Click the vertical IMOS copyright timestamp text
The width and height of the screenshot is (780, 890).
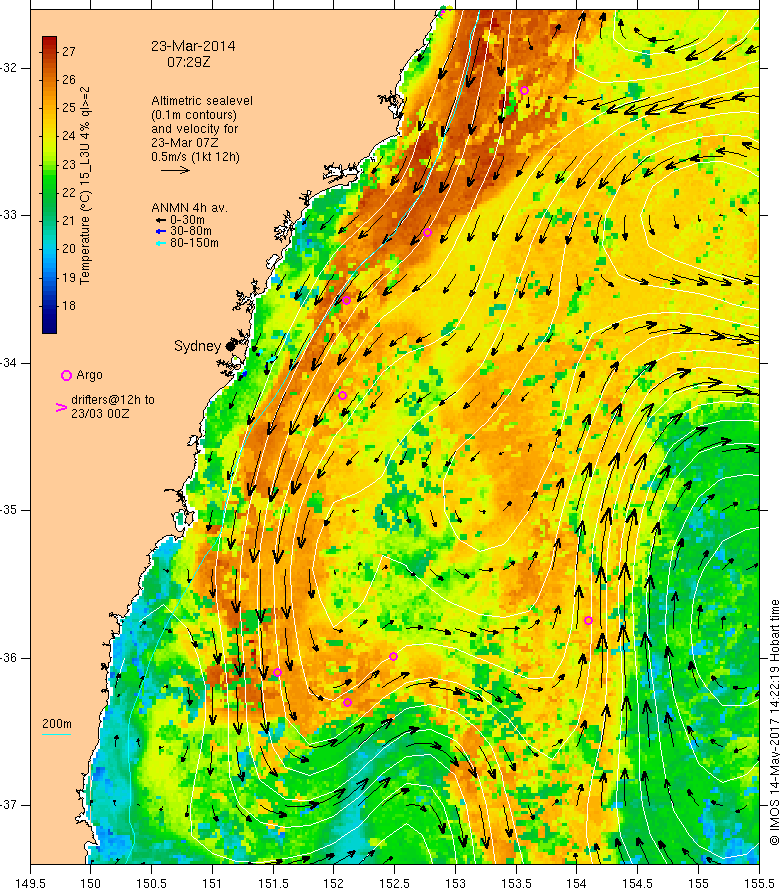point(774,722)
